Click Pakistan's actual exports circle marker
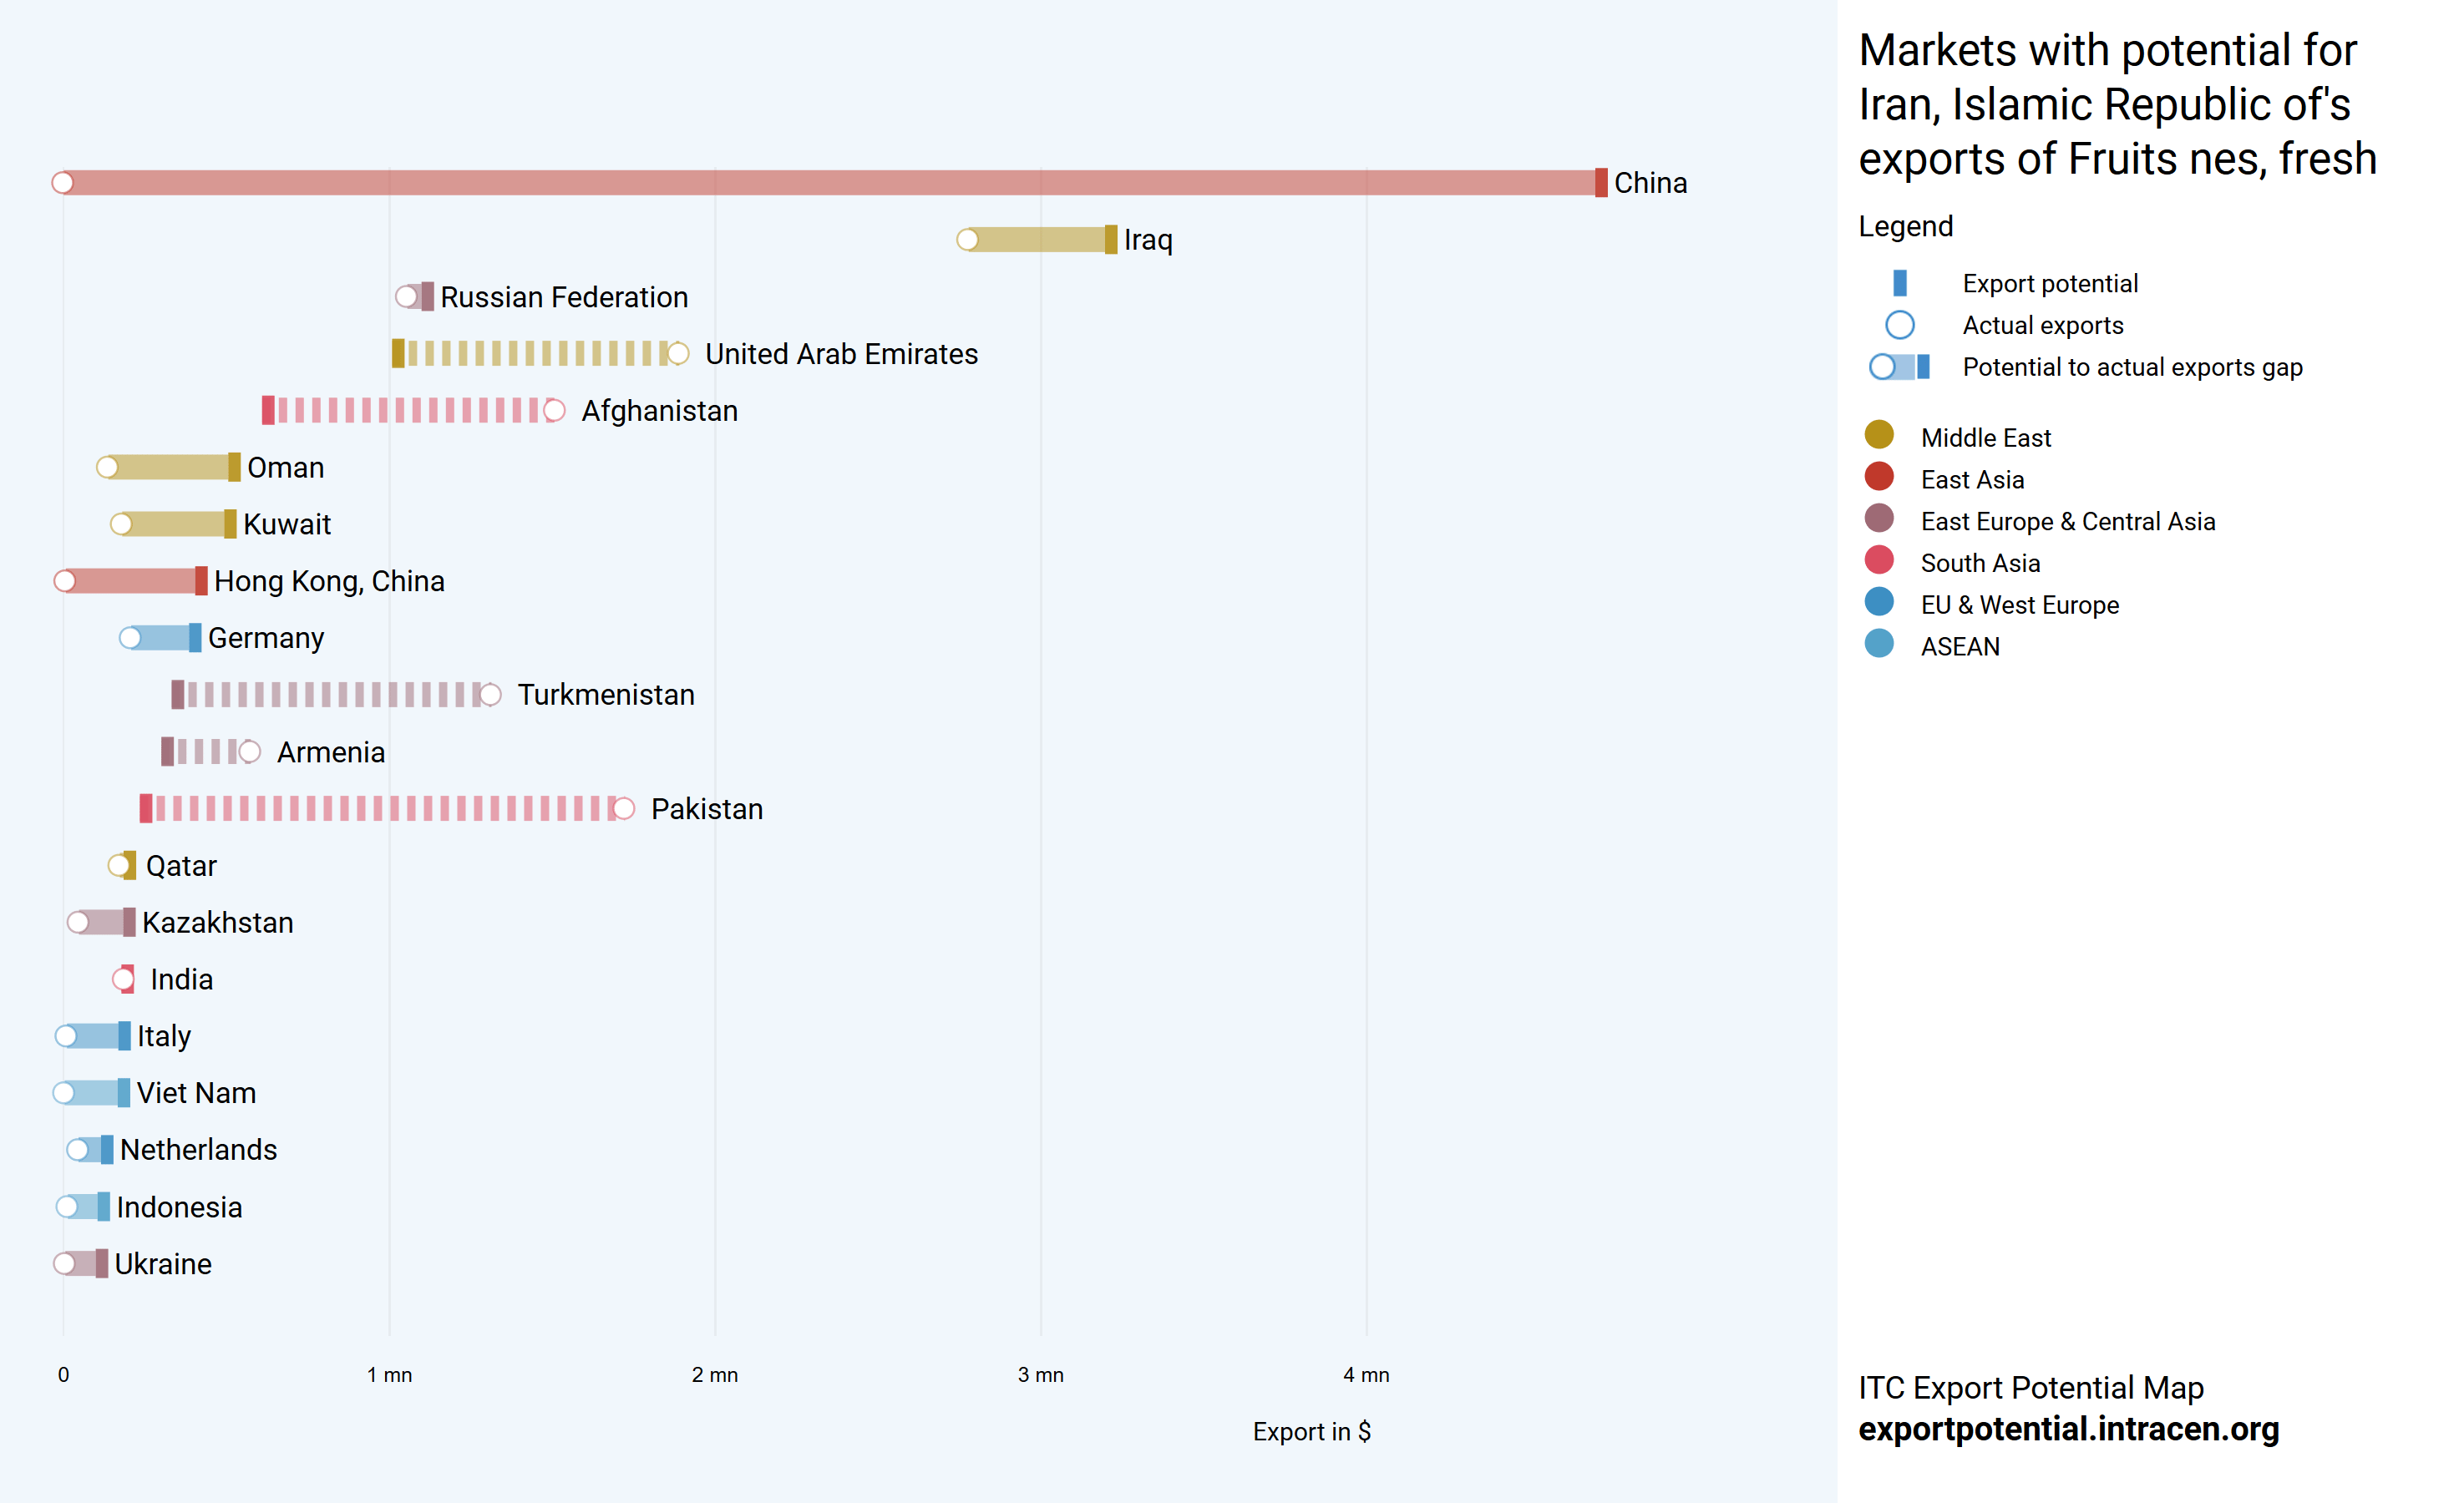This screenshot has width=2464, height=1503. pos(623,809)
